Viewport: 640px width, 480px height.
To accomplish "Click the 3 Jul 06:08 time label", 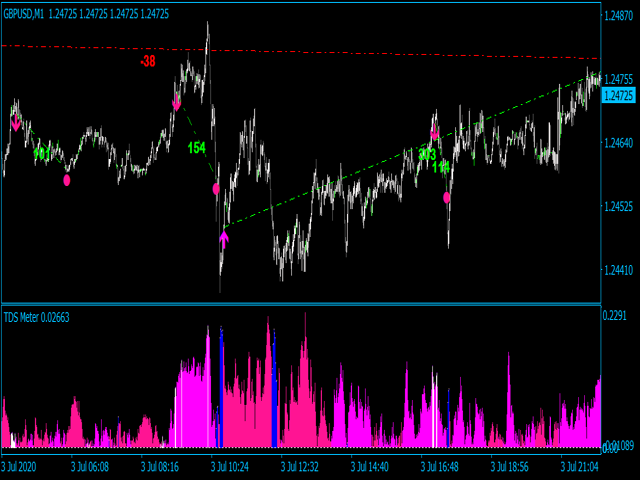I will pyautogui.click(x=90, y=467).
